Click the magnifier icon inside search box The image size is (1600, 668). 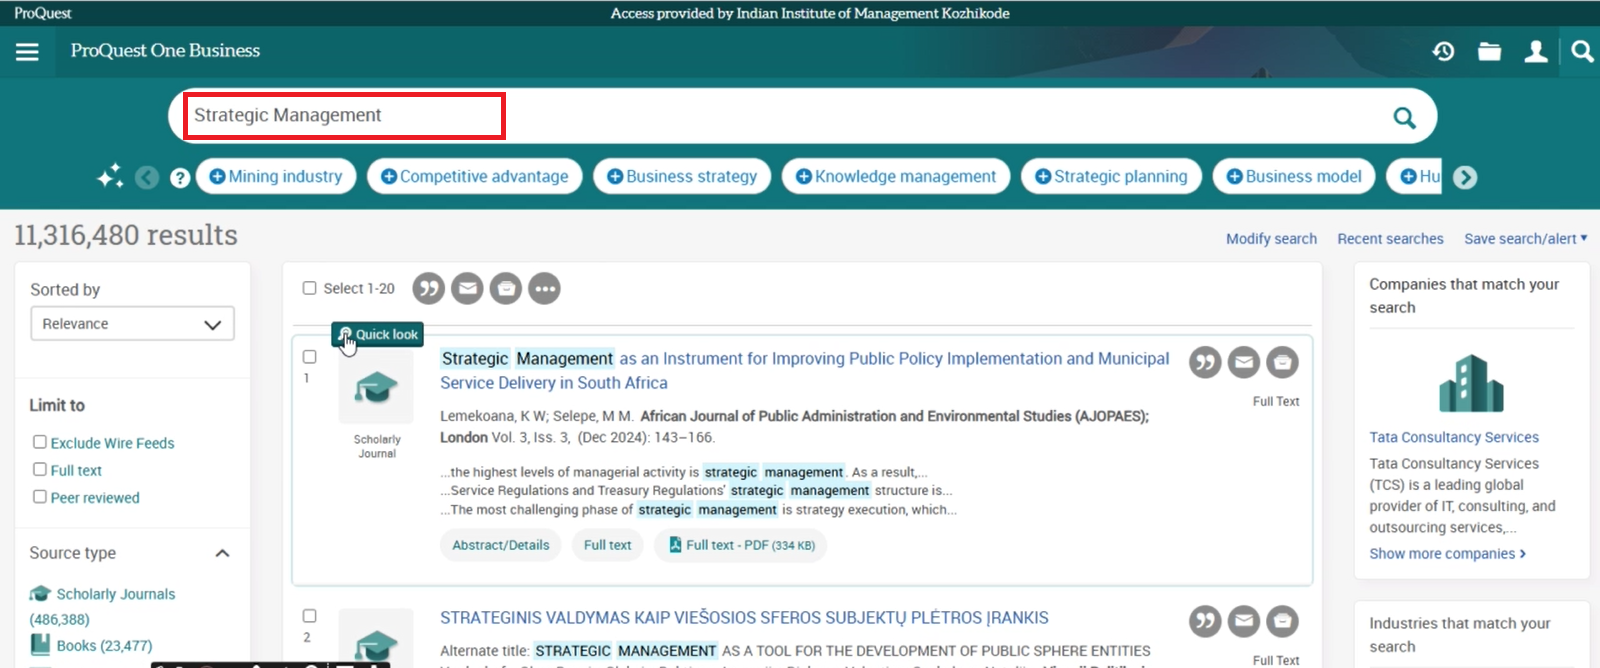tap(1404, 118)
